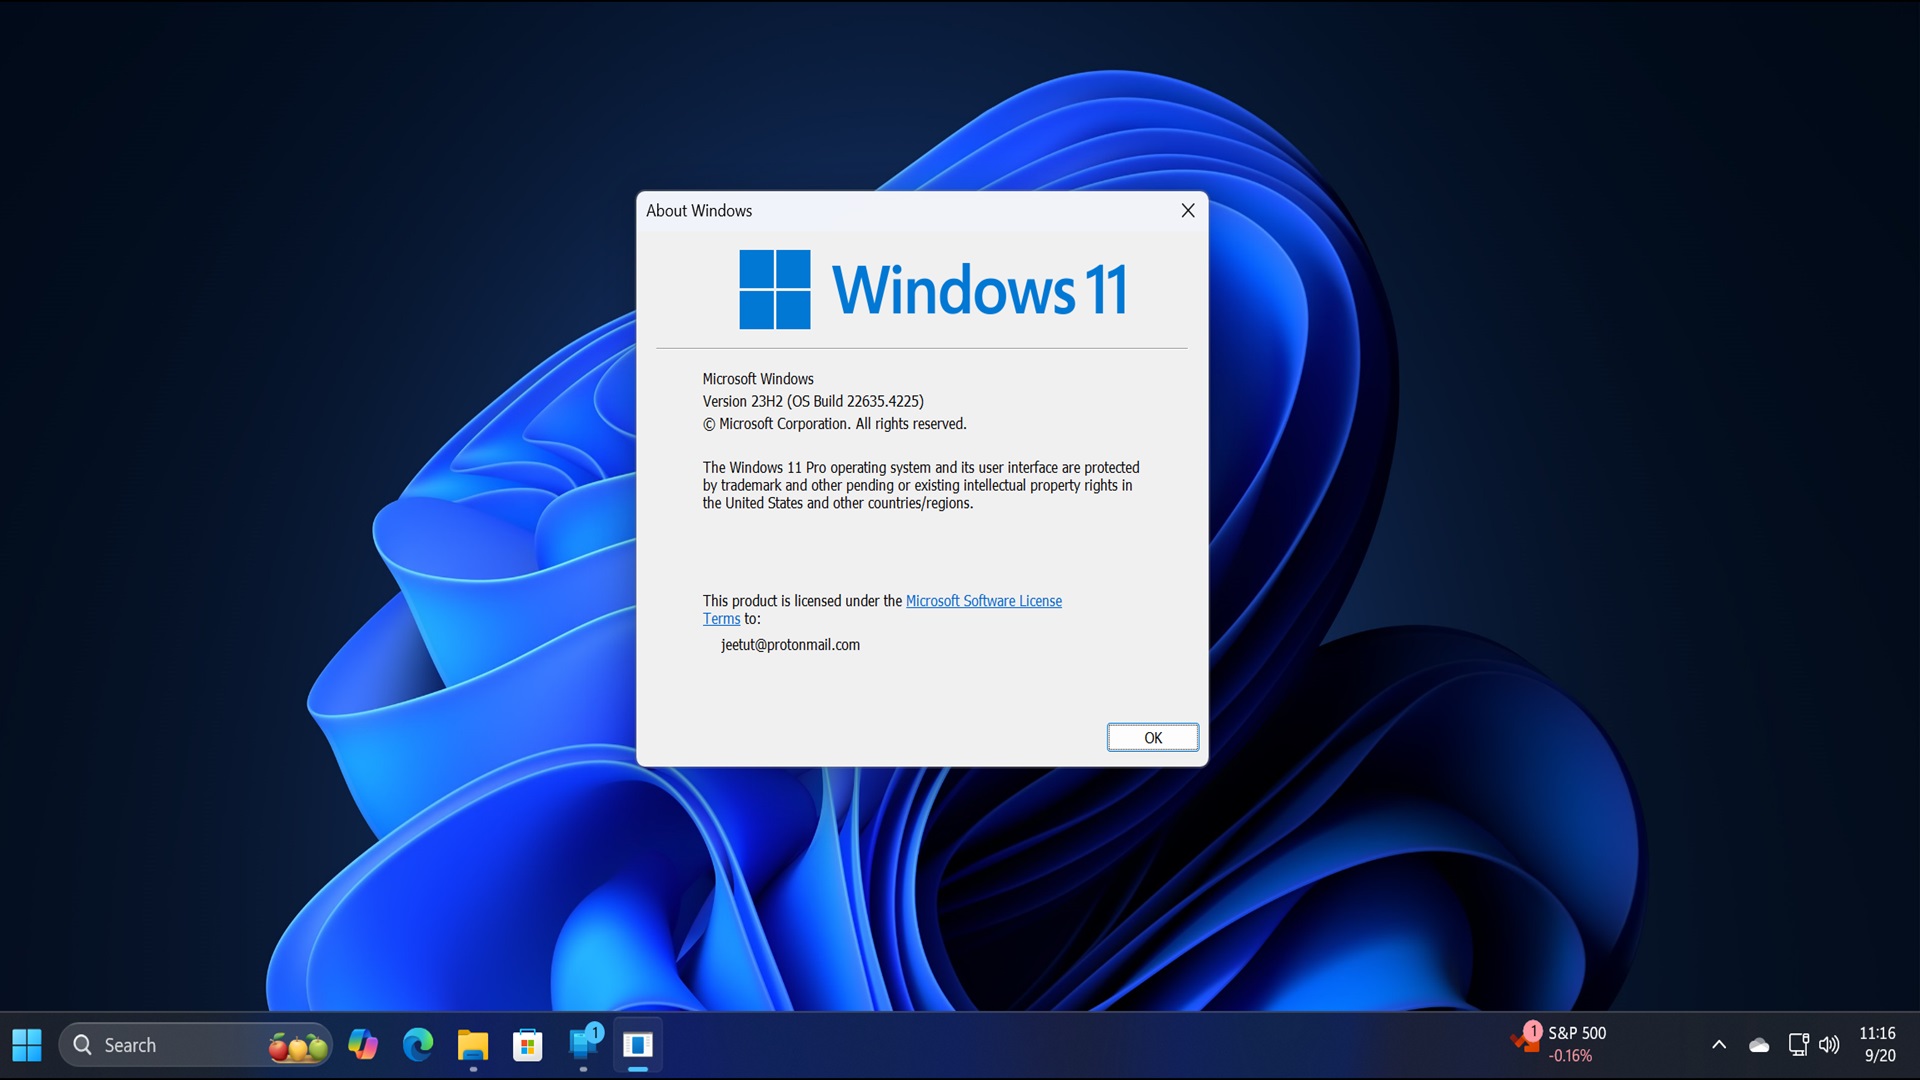This screenshot has height=1080, width=1920.
Task: Show hidden system tray icons
Action: click(1719, 1045)
